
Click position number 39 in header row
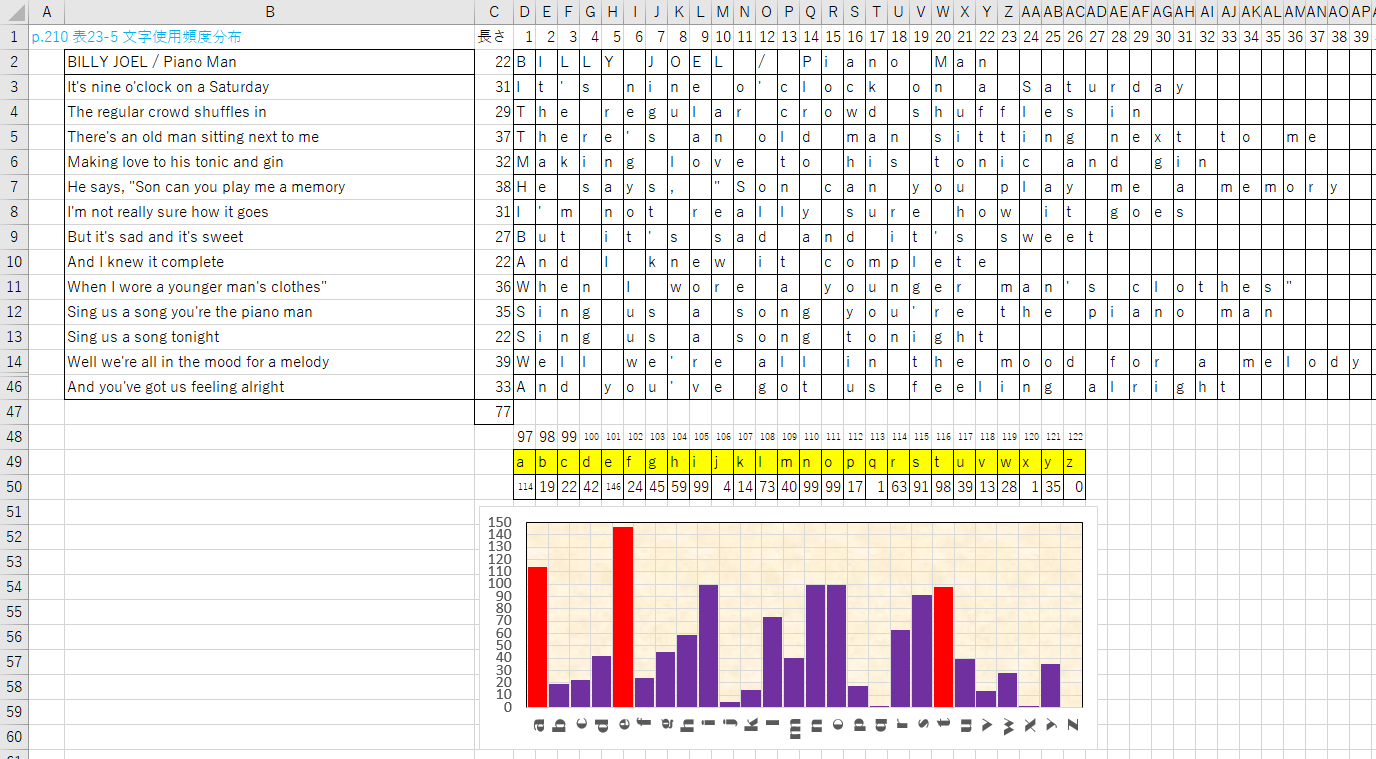(x=1360, y=37)
